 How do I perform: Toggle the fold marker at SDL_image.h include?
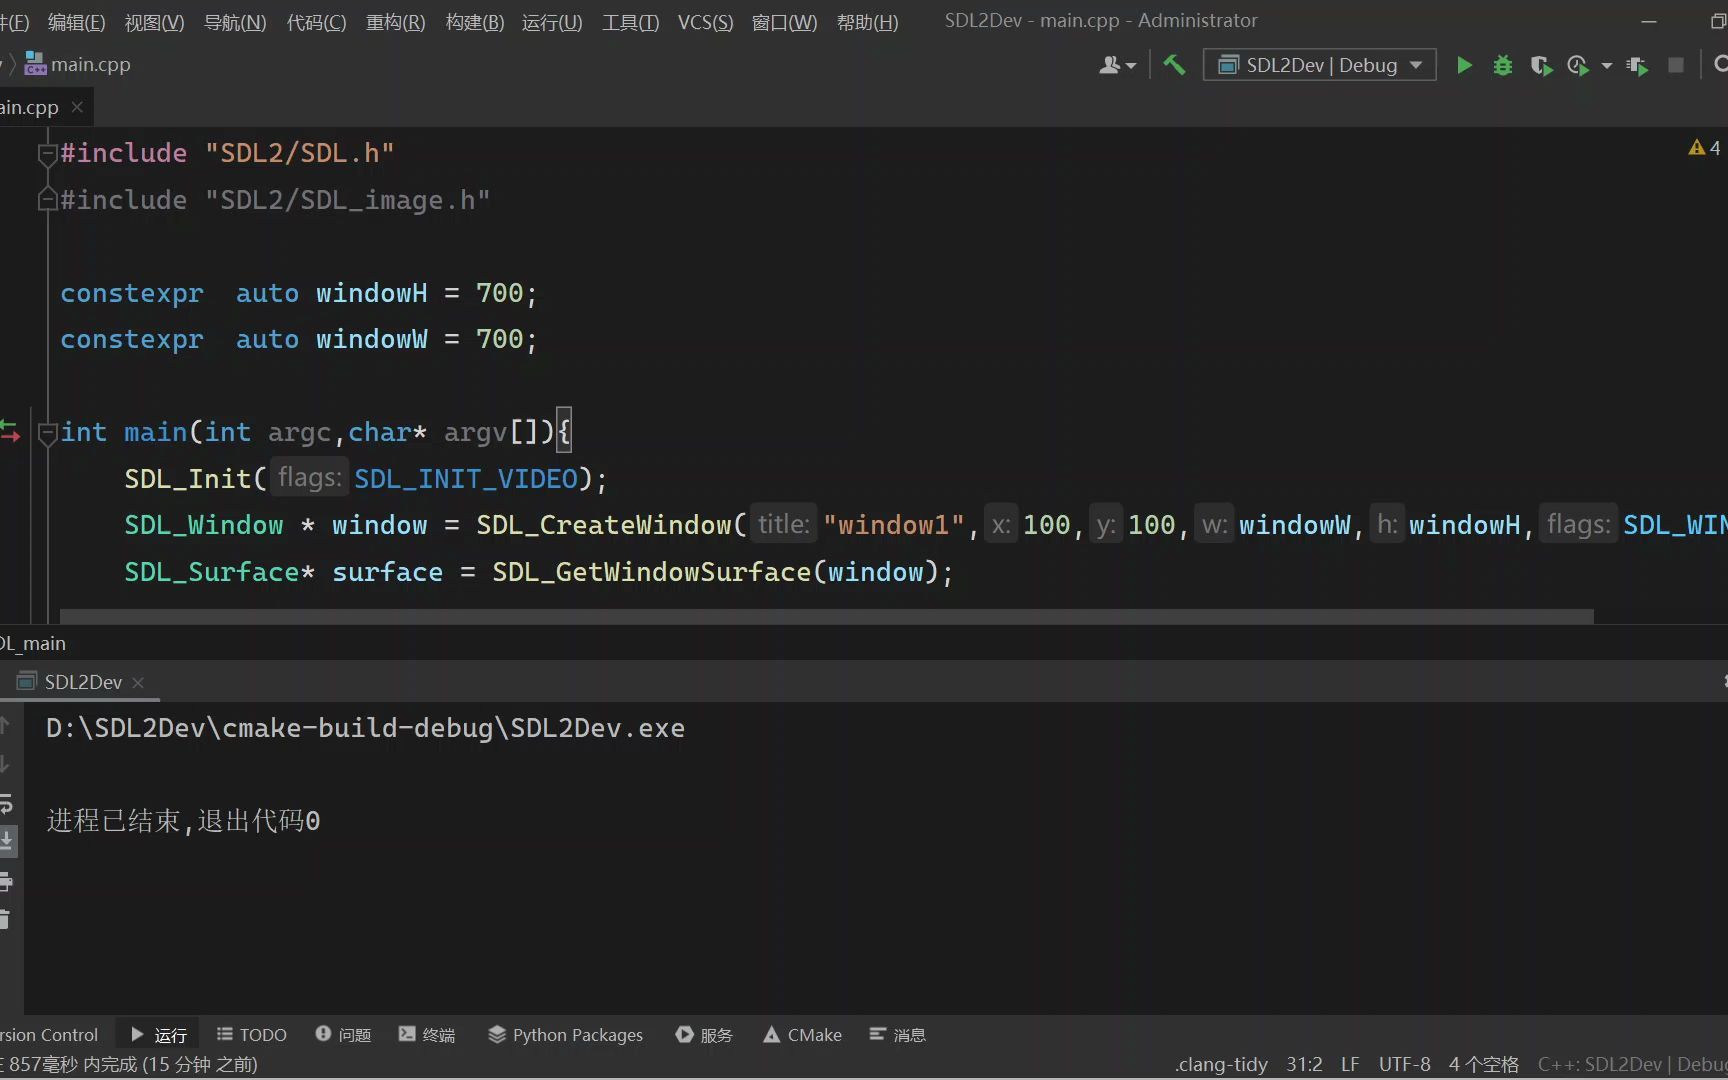47,200
